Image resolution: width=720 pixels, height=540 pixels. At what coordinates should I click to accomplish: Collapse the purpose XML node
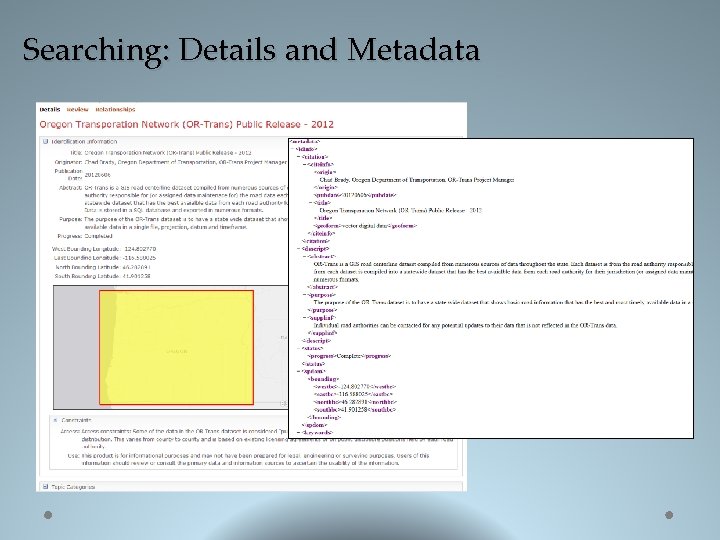point(304,295)
